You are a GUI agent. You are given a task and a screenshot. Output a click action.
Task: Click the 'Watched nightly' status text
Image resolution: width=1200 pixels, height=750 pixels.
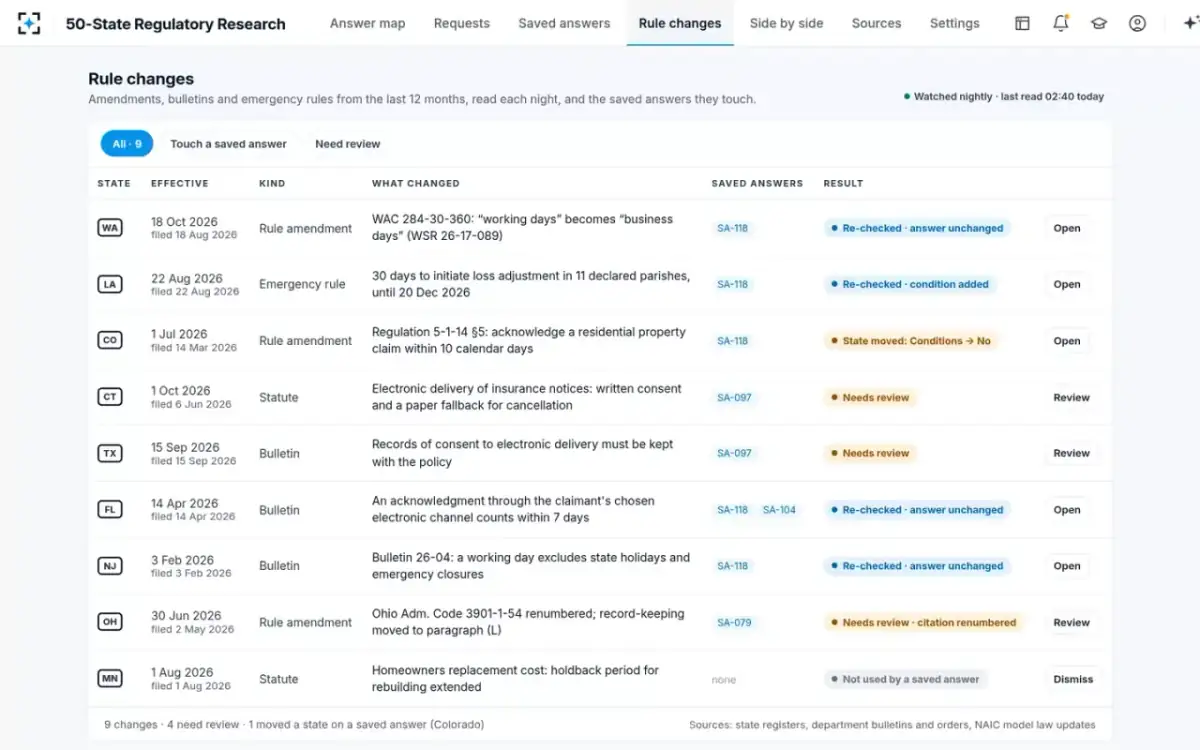(1004, 97)
